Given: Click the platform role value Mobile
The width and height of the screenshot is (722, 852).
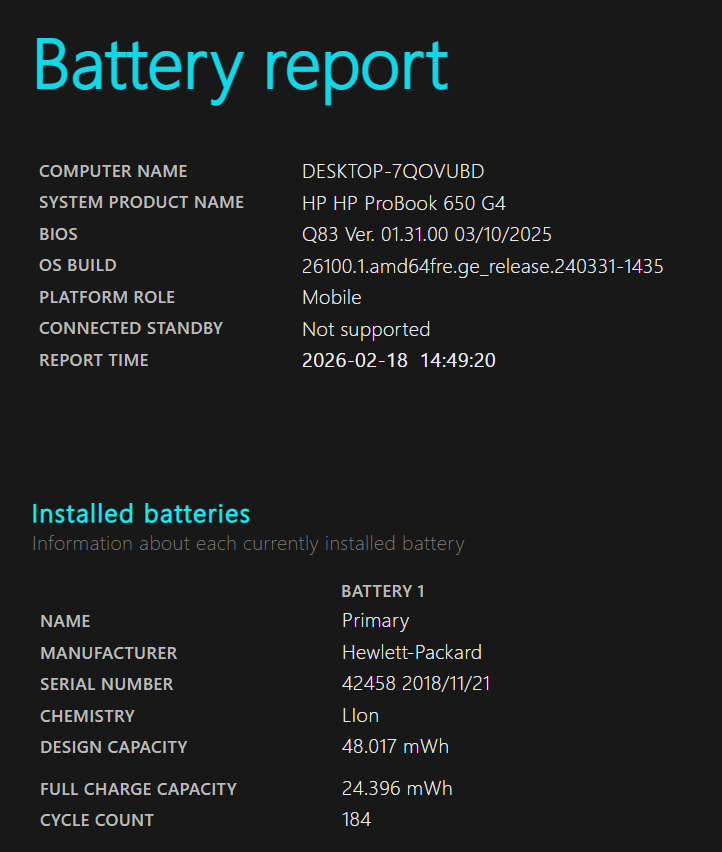Looking at the screenshot, I should tap(332, 298).
